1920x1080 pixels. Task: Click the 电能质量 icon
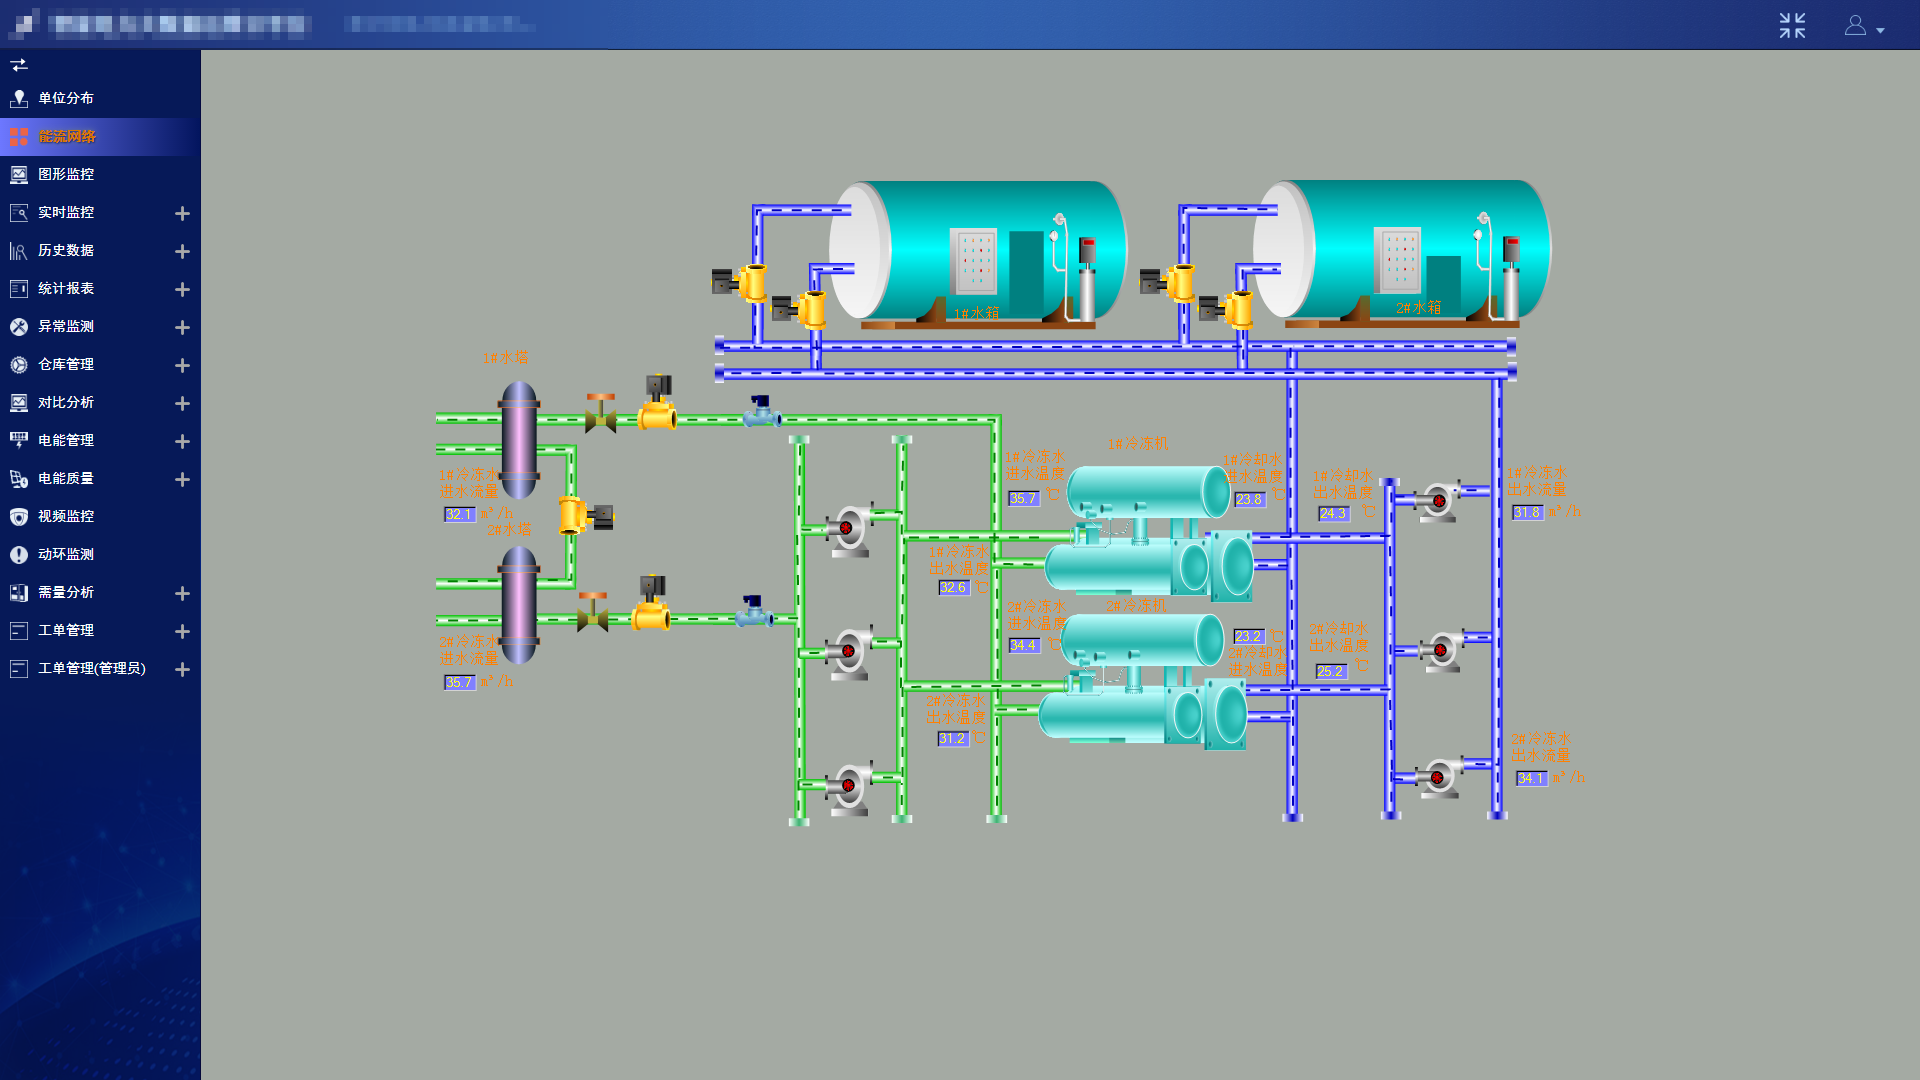18,478
